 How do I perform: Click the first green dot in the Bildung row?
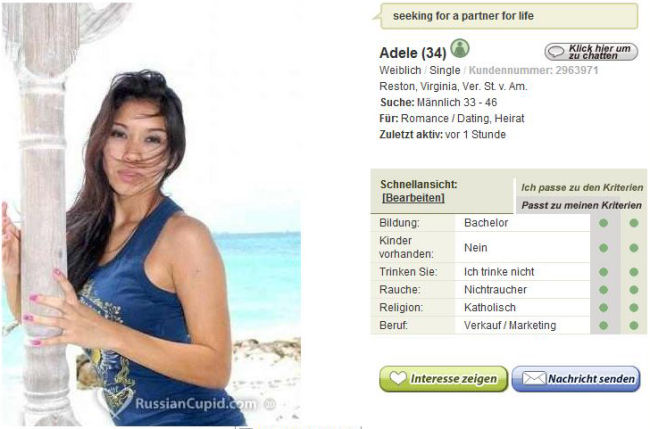pos(604,223)
